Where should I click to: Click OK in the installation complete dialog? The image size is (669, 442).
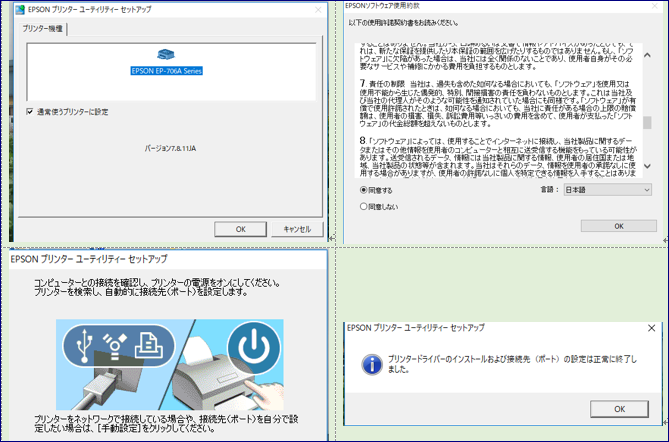(620, 409)
